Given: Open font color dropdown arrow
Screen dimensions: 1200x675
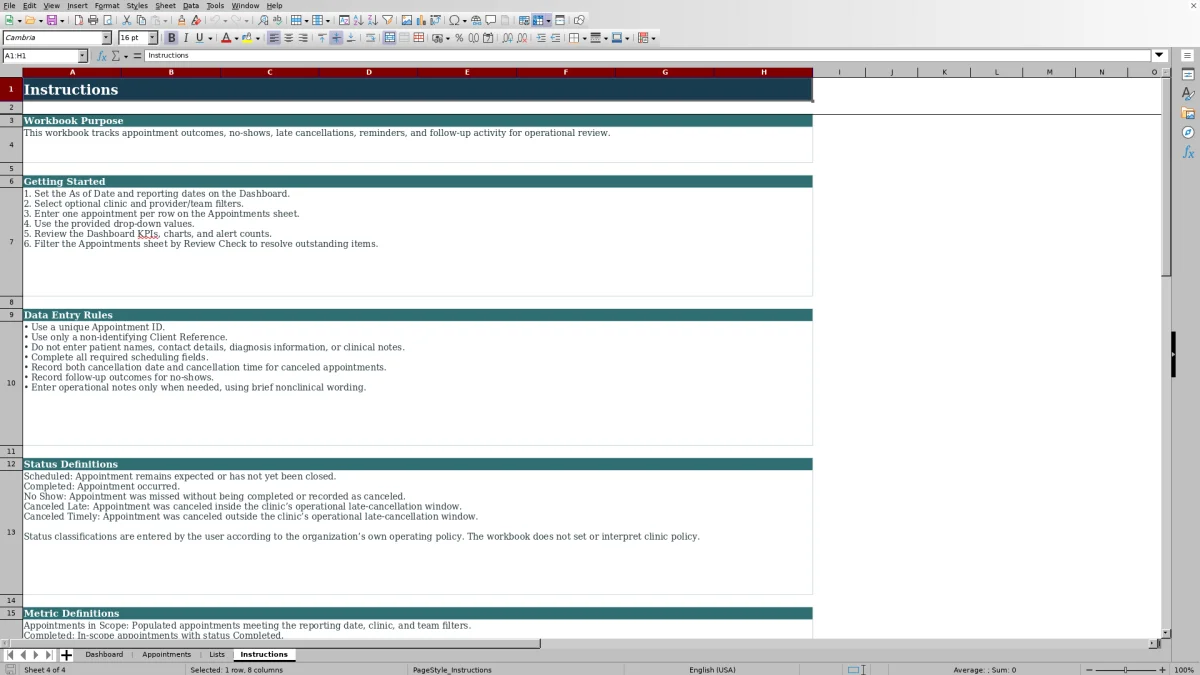Looking at the screenshot, I should 236,38.
